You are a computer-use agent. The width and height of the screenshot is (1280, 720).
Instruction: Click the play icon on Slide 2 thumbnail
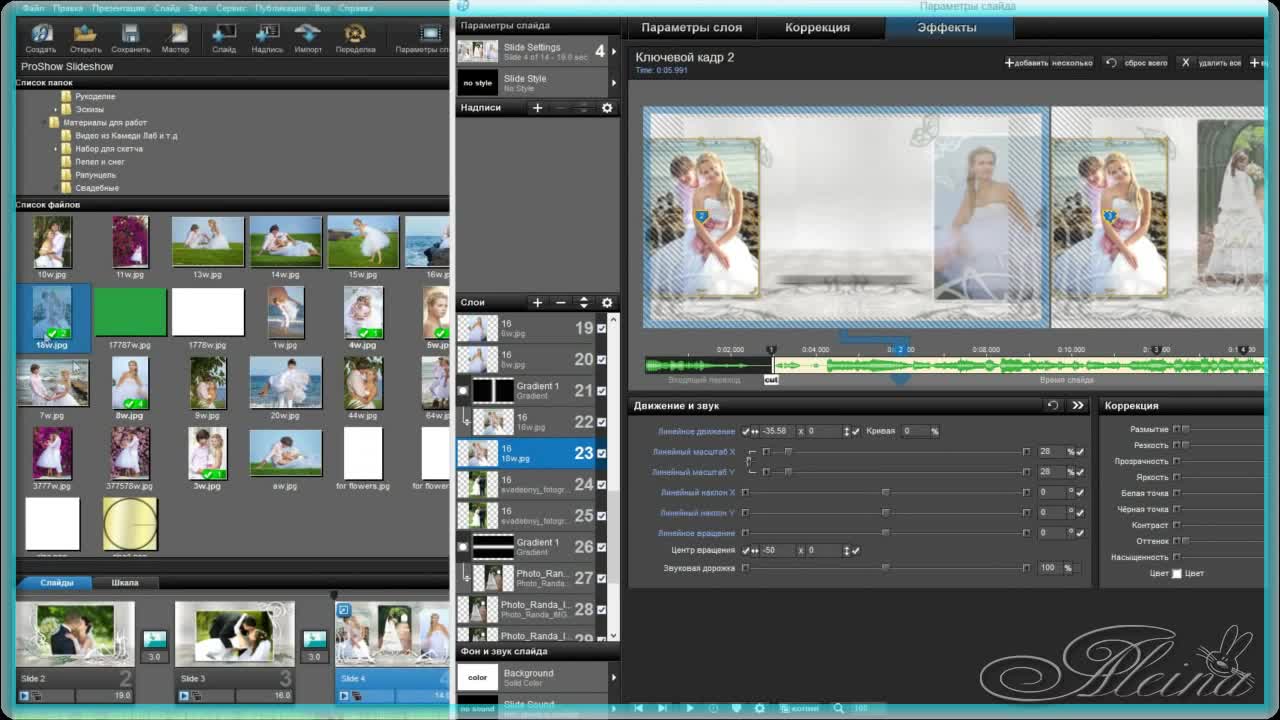[25, 695]
